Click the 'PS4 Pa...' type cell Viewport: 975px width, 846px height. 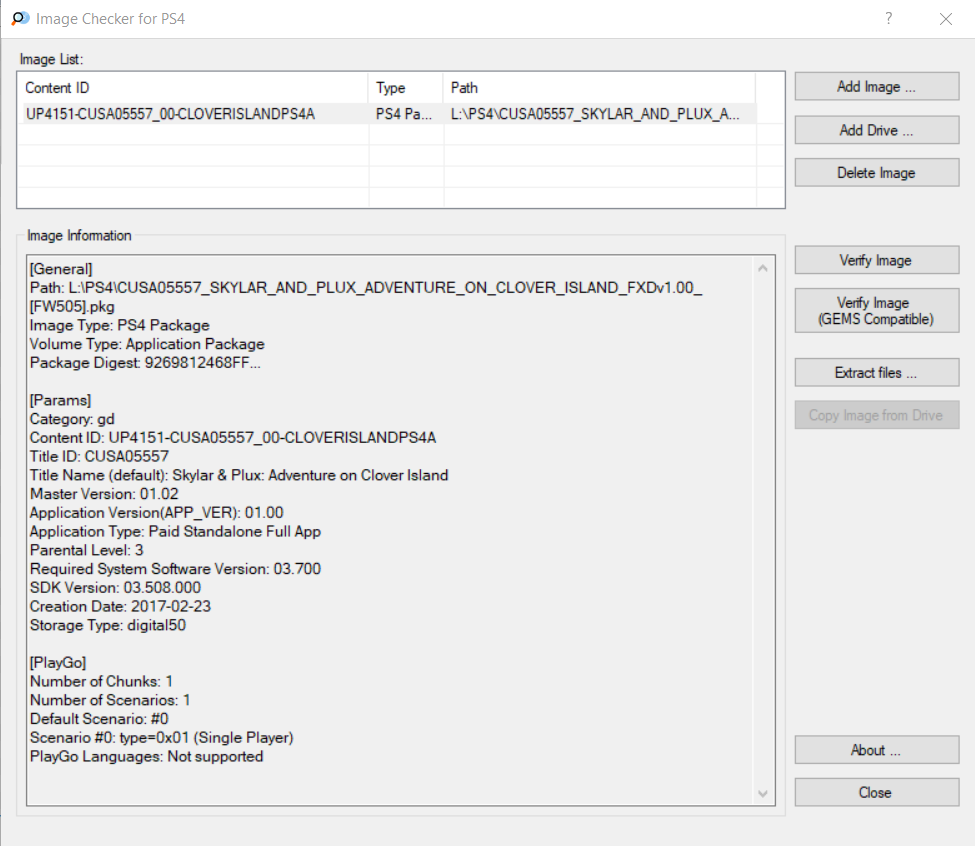pyautogui.click(x=404, y=114)
